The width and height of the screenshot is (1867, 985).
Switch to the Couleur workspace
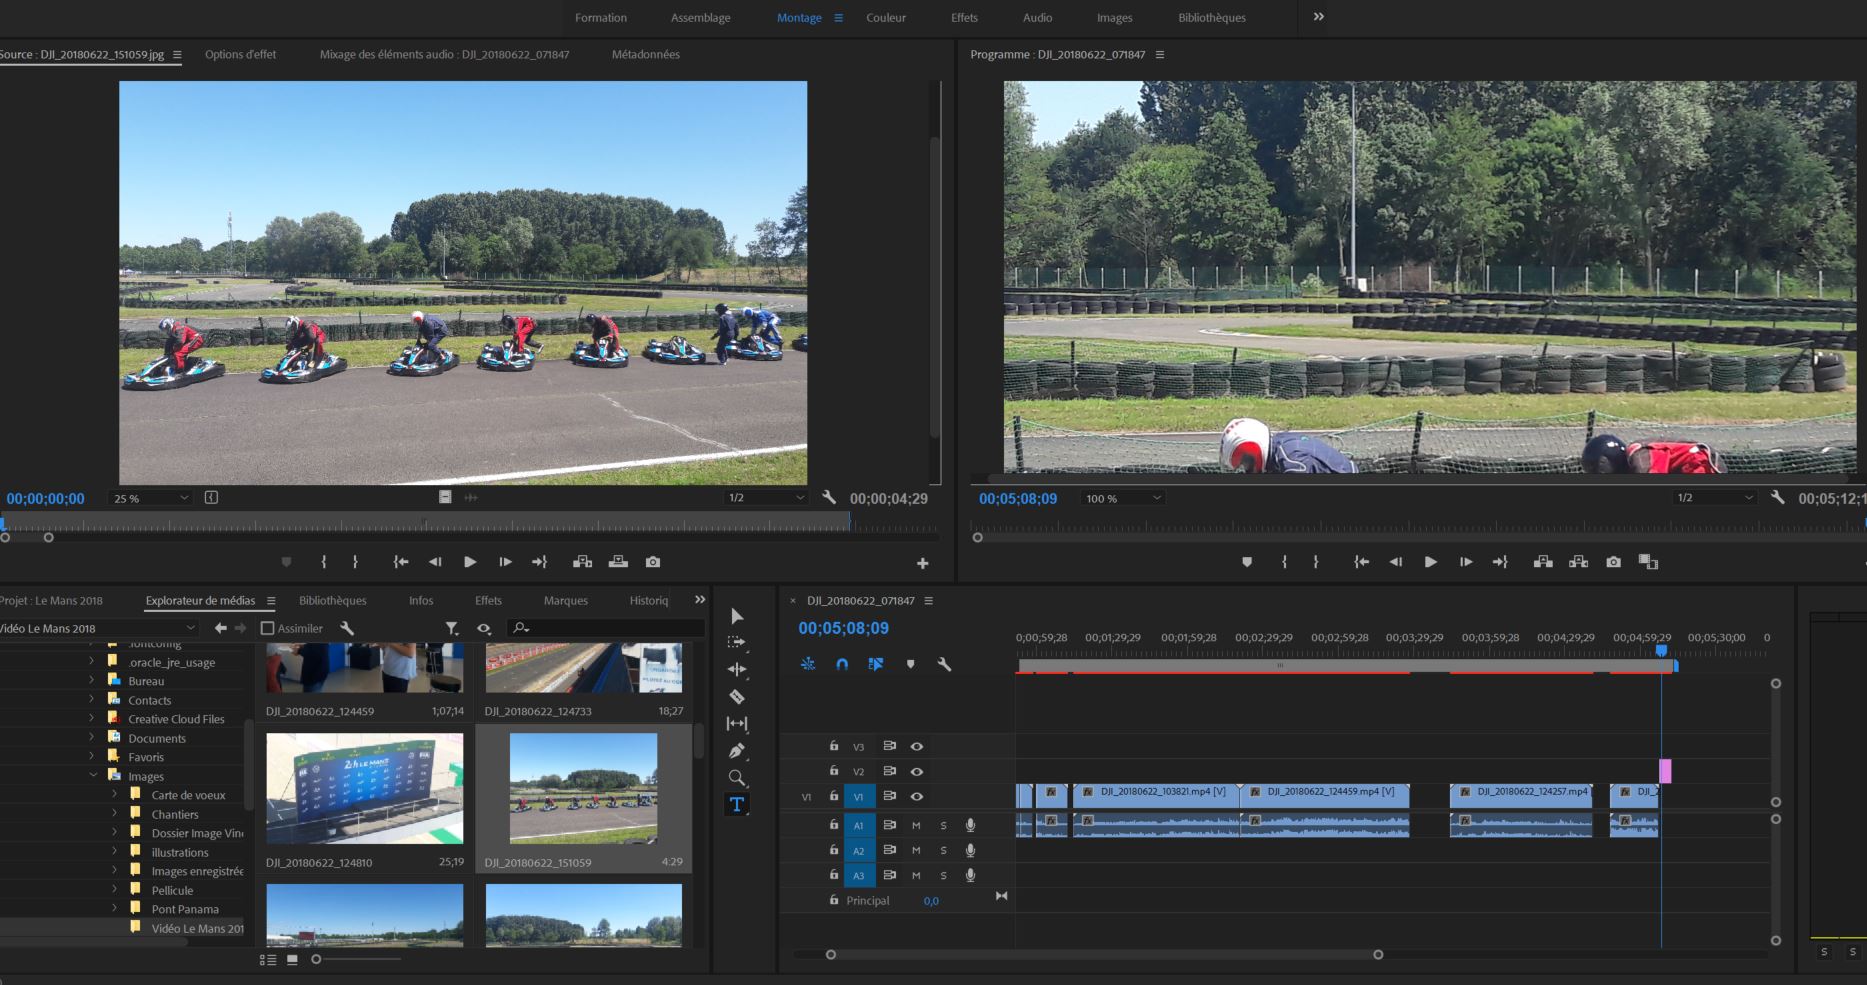(885, 18)
